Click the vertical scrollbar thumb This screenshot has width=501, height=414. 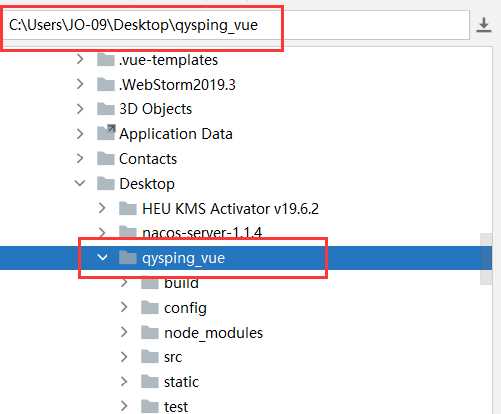pyautogui.click(x=486, y=259)
